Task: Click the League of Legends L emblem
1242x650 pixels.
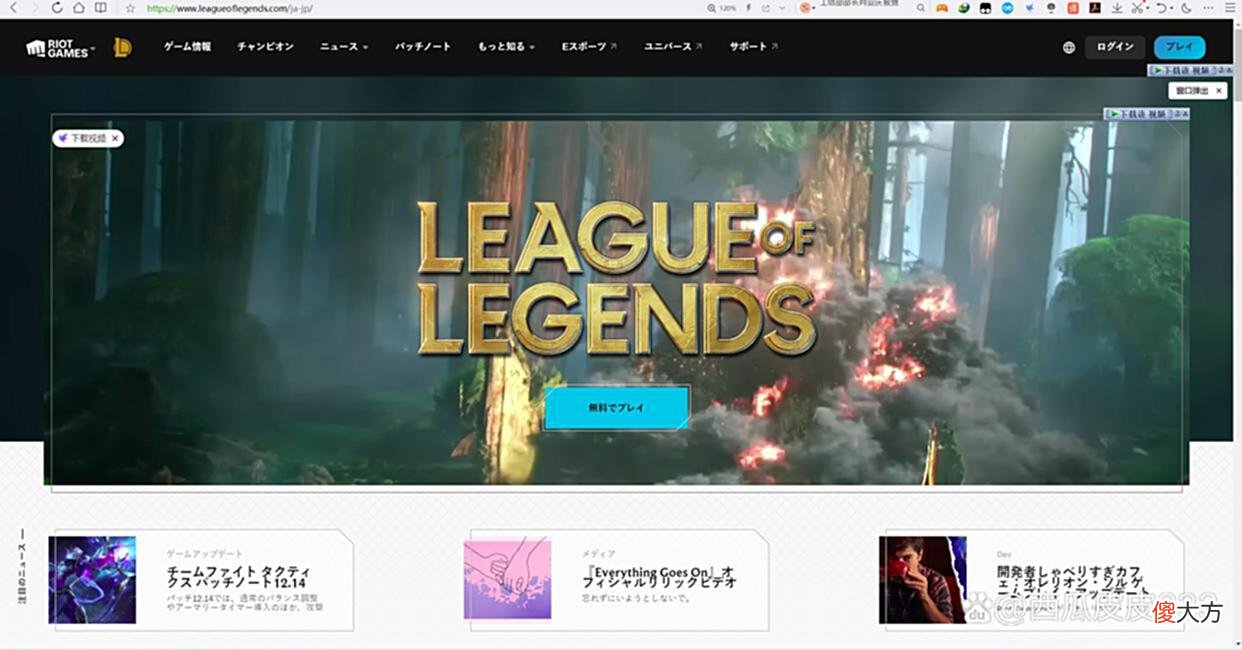Action: tap(122, 47)
